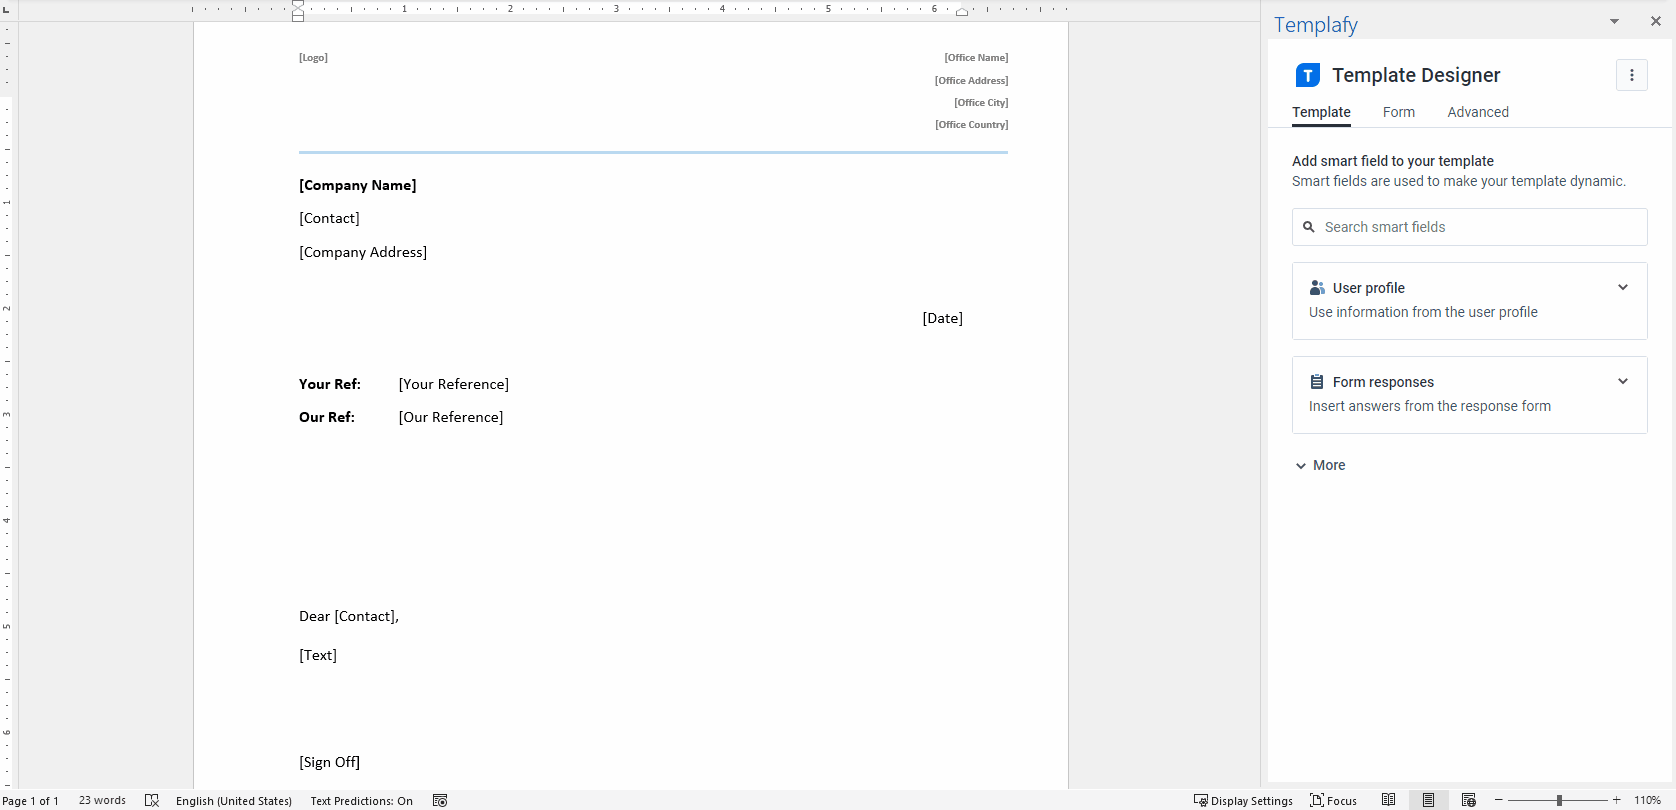
Task: Click the blue Templafy T logo icon
Action: [1307, 76]
